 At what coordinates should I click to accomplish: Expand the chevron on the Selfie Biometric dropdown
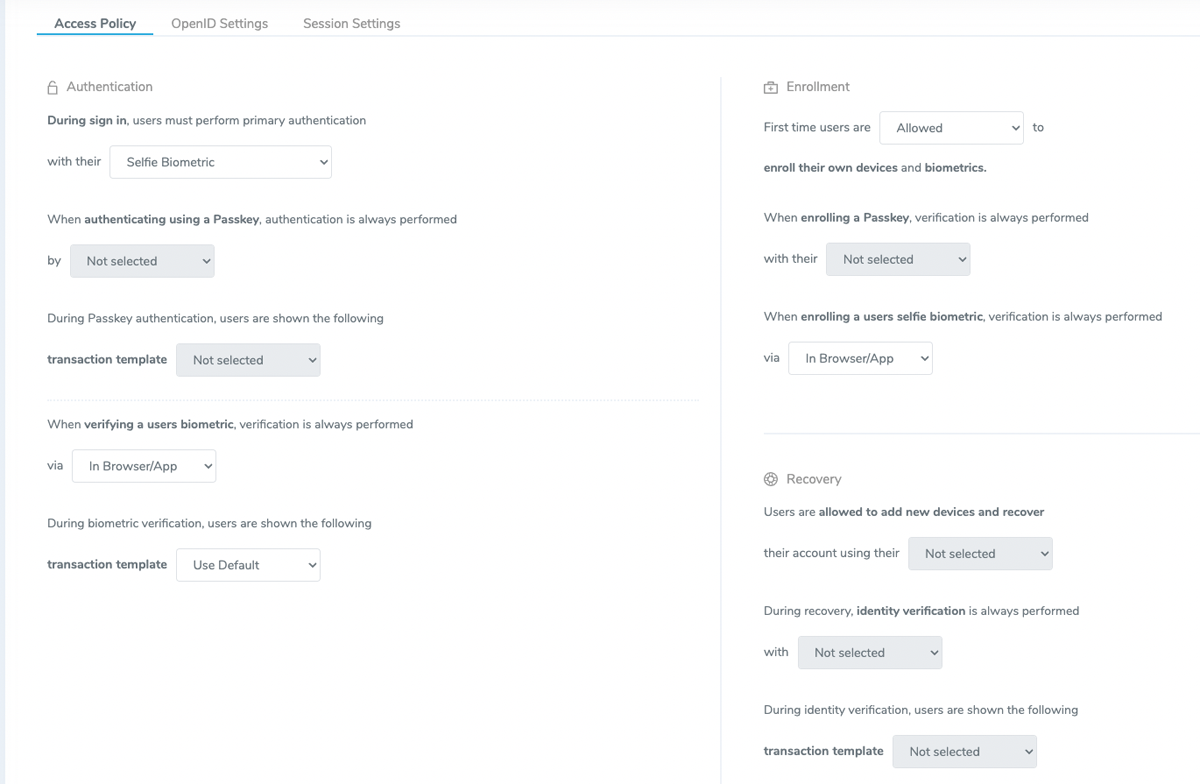coord(319,161)
